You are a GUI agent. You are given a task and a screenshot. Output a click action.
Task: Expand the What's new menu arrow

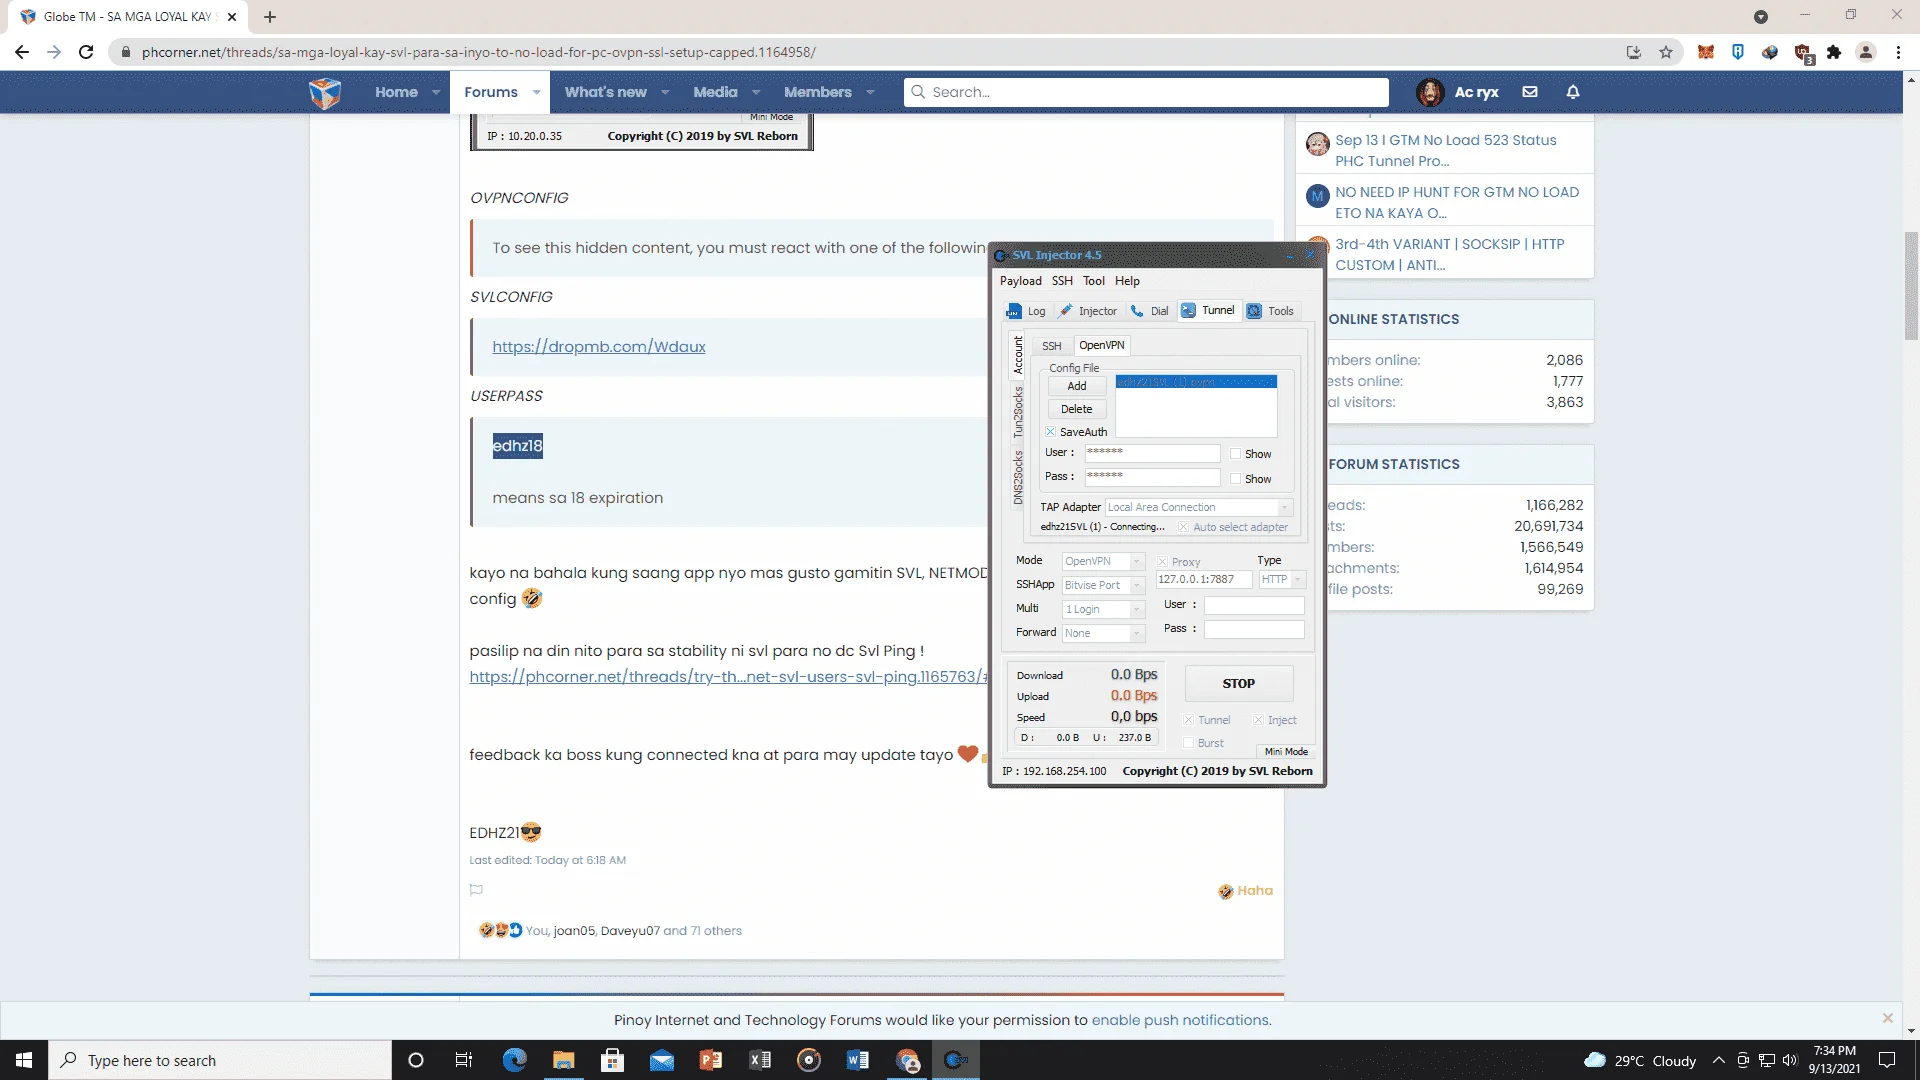[x=666, y=92]
